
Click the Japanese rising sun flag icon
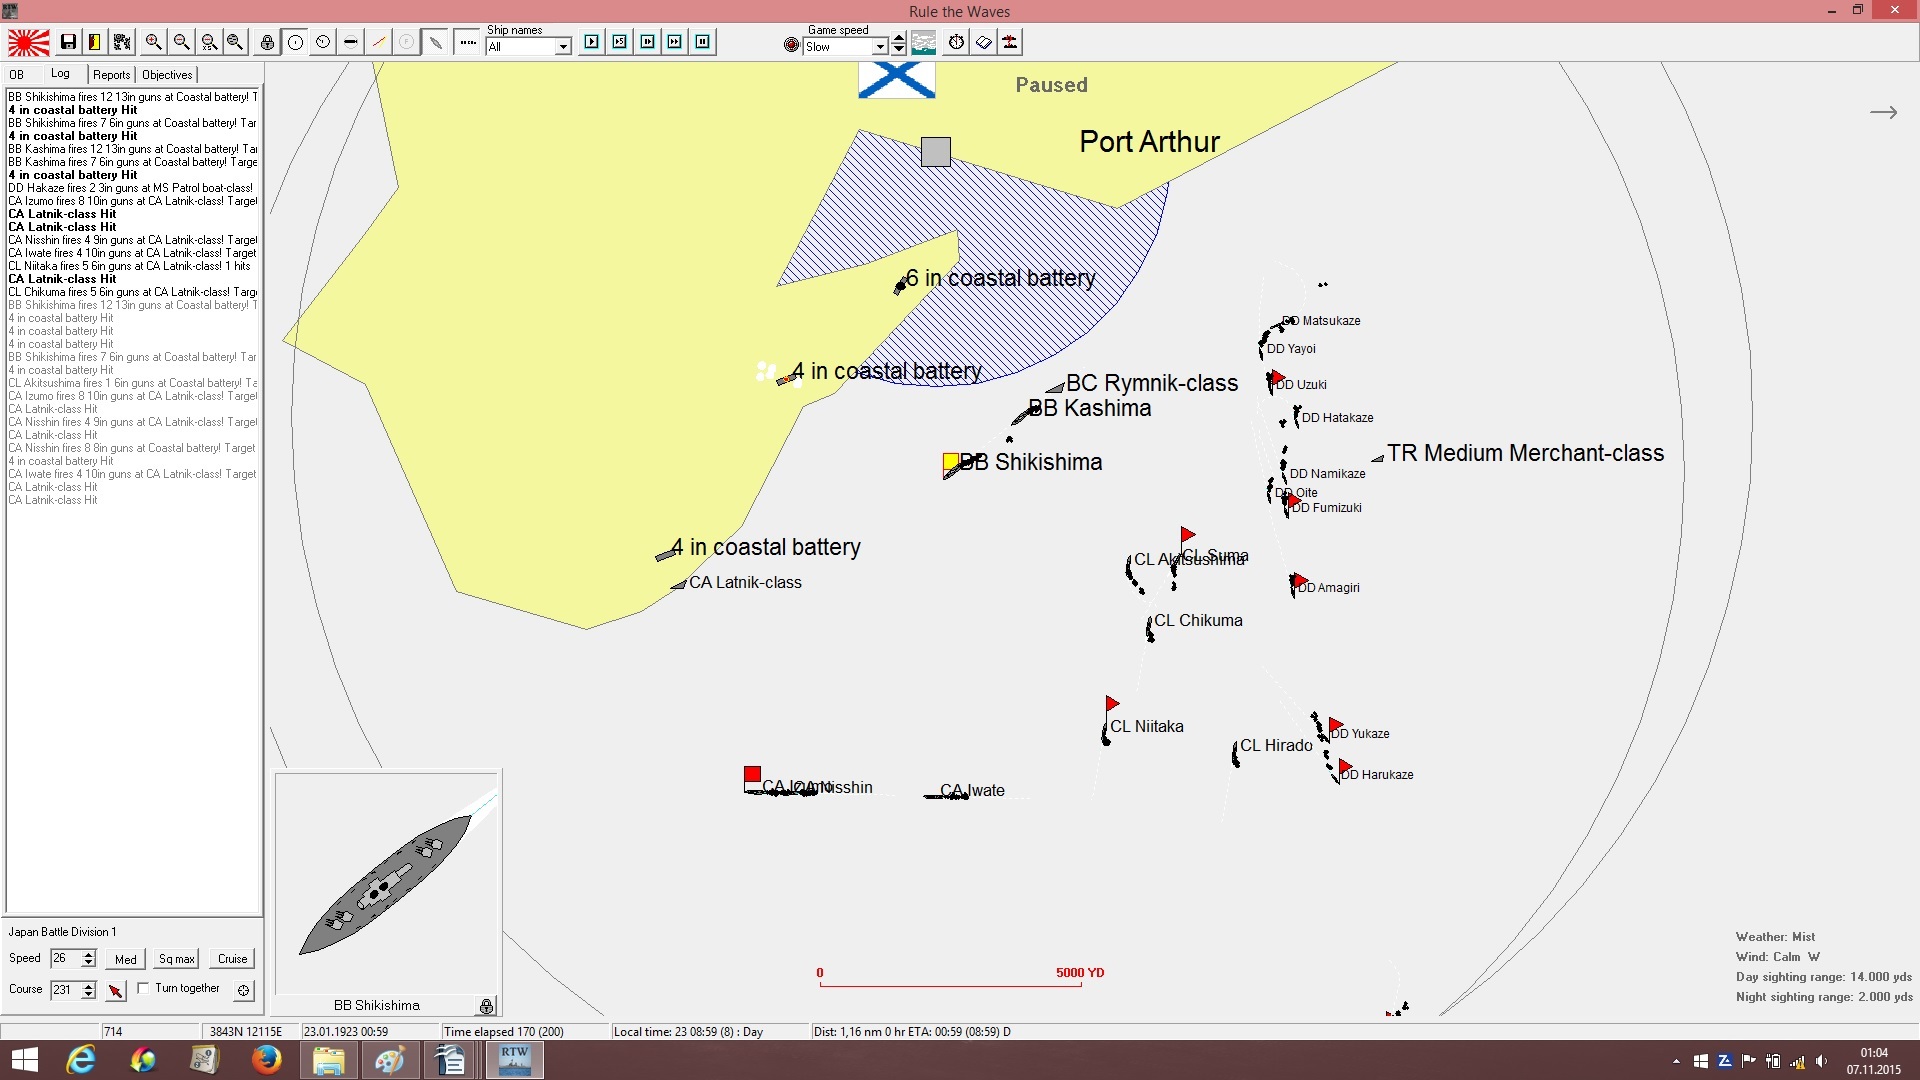tap(29, 42)
